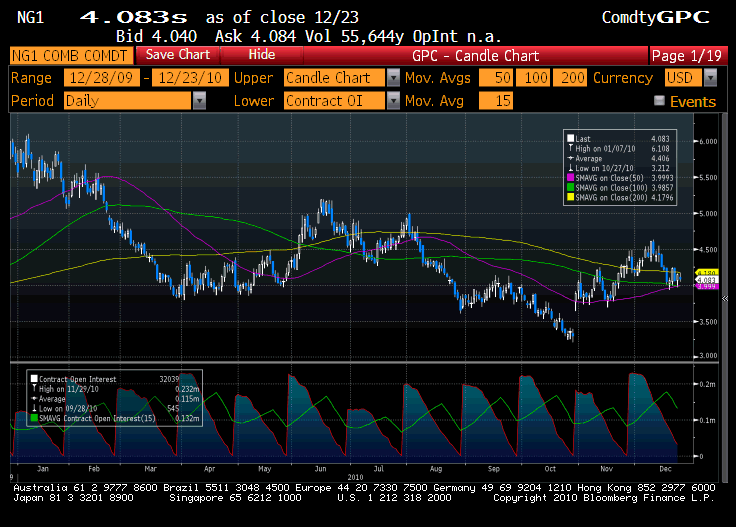Expand the Upper Candle Chart dropdown
Viewport: 736px width, 527px height.
point(394,78)
